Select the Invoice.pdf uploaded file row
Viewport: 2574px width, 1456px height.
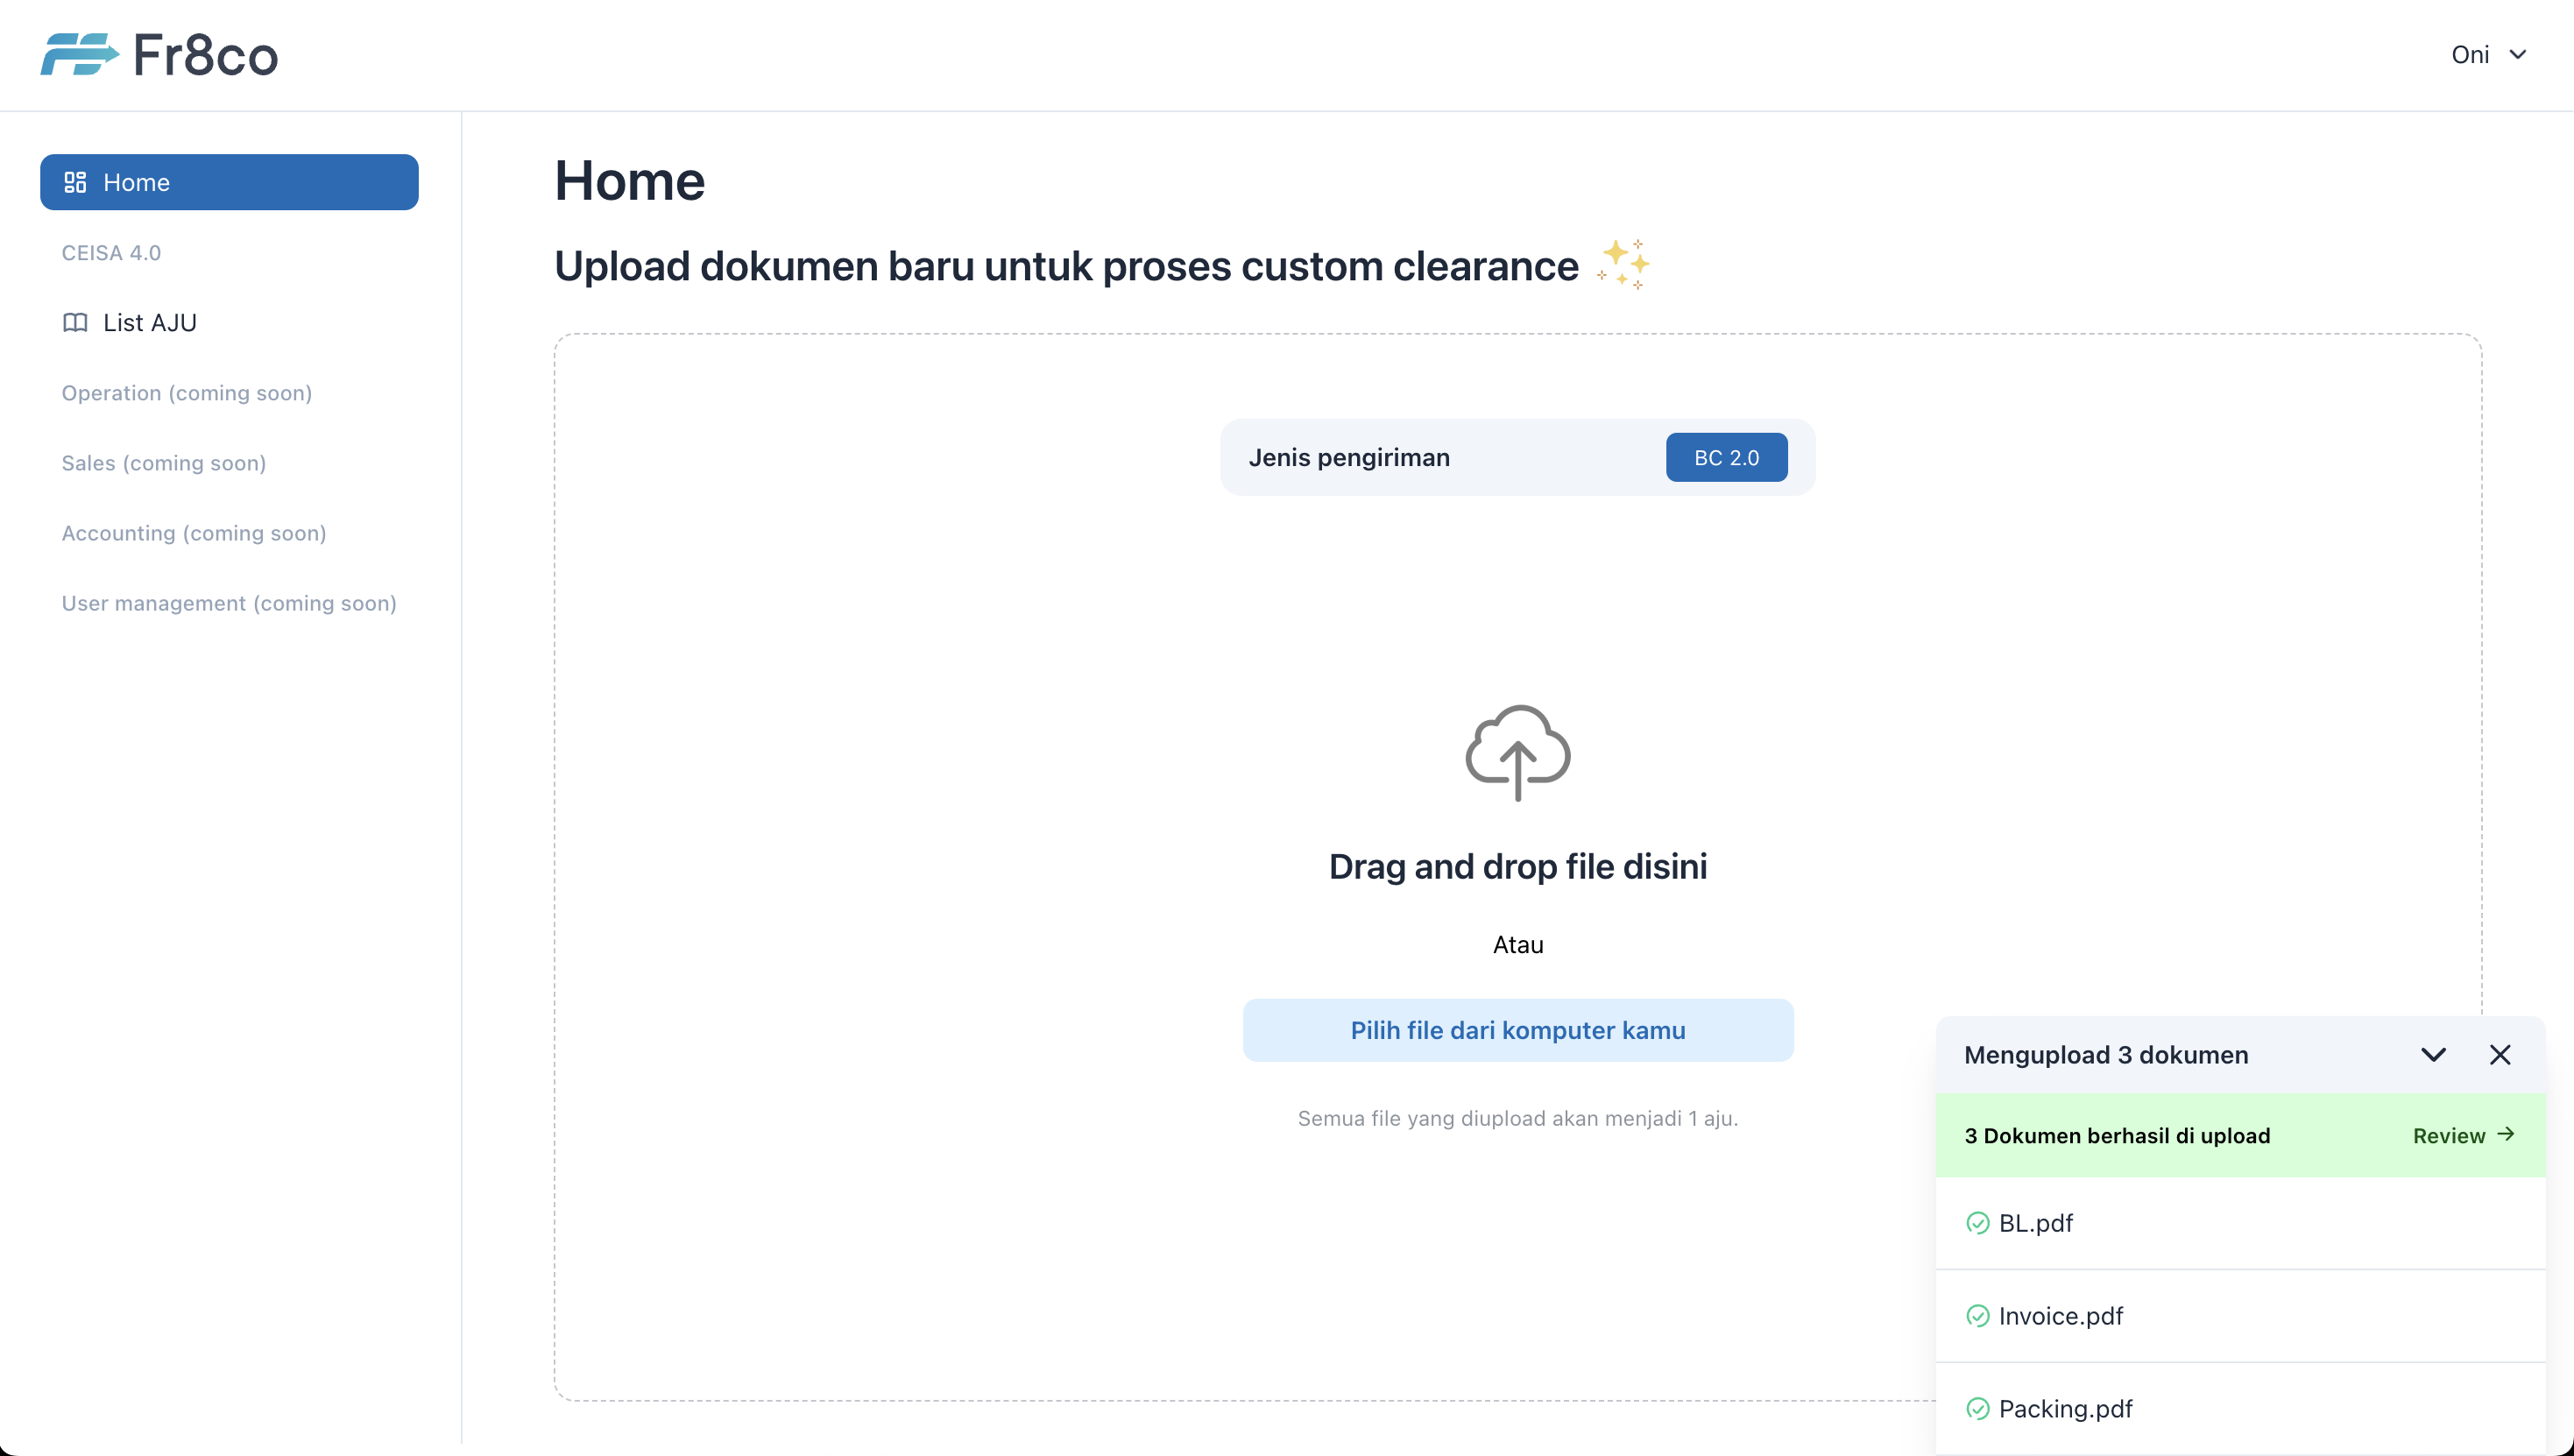2240,1316
